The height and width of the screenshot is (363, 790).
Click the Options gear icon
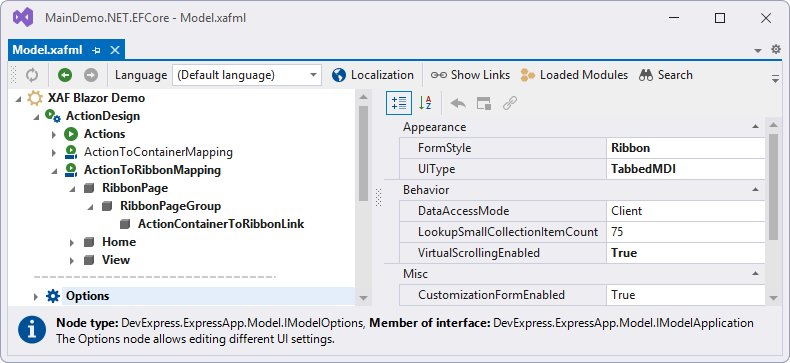[52, 296]
